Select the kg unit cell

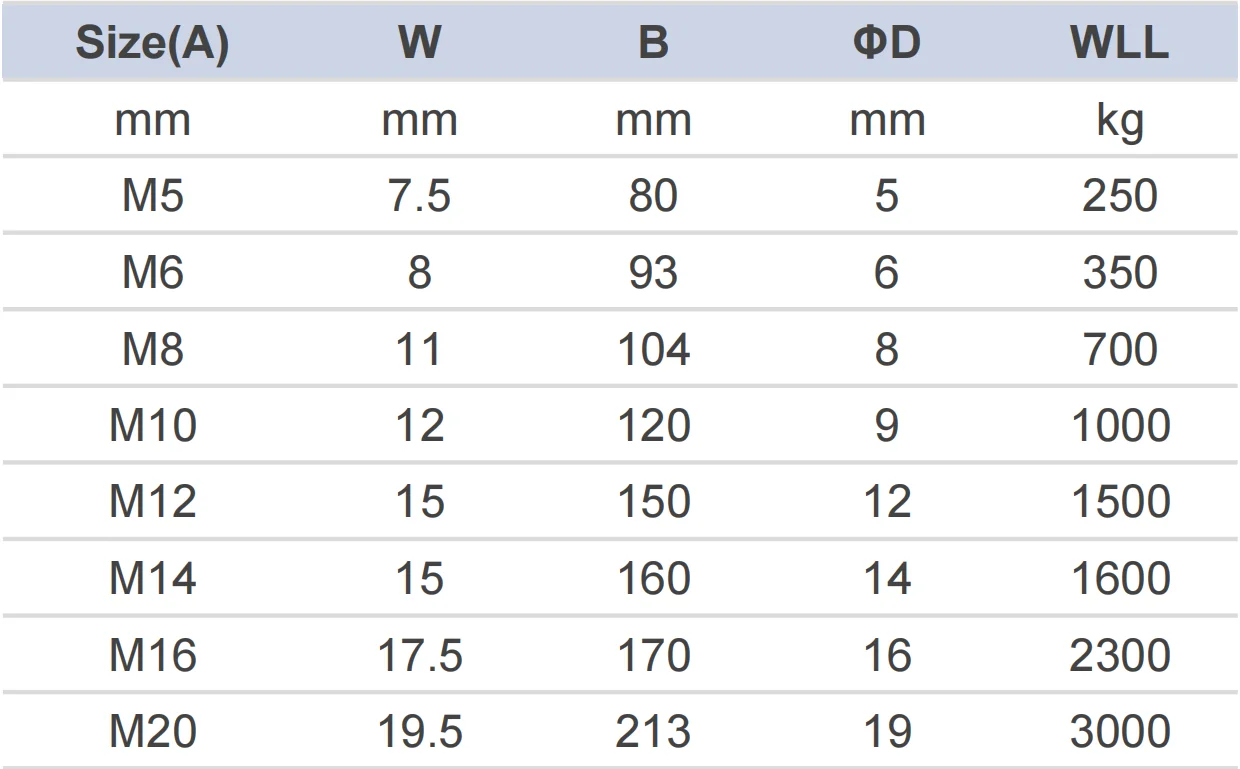tap(1119, 121)
